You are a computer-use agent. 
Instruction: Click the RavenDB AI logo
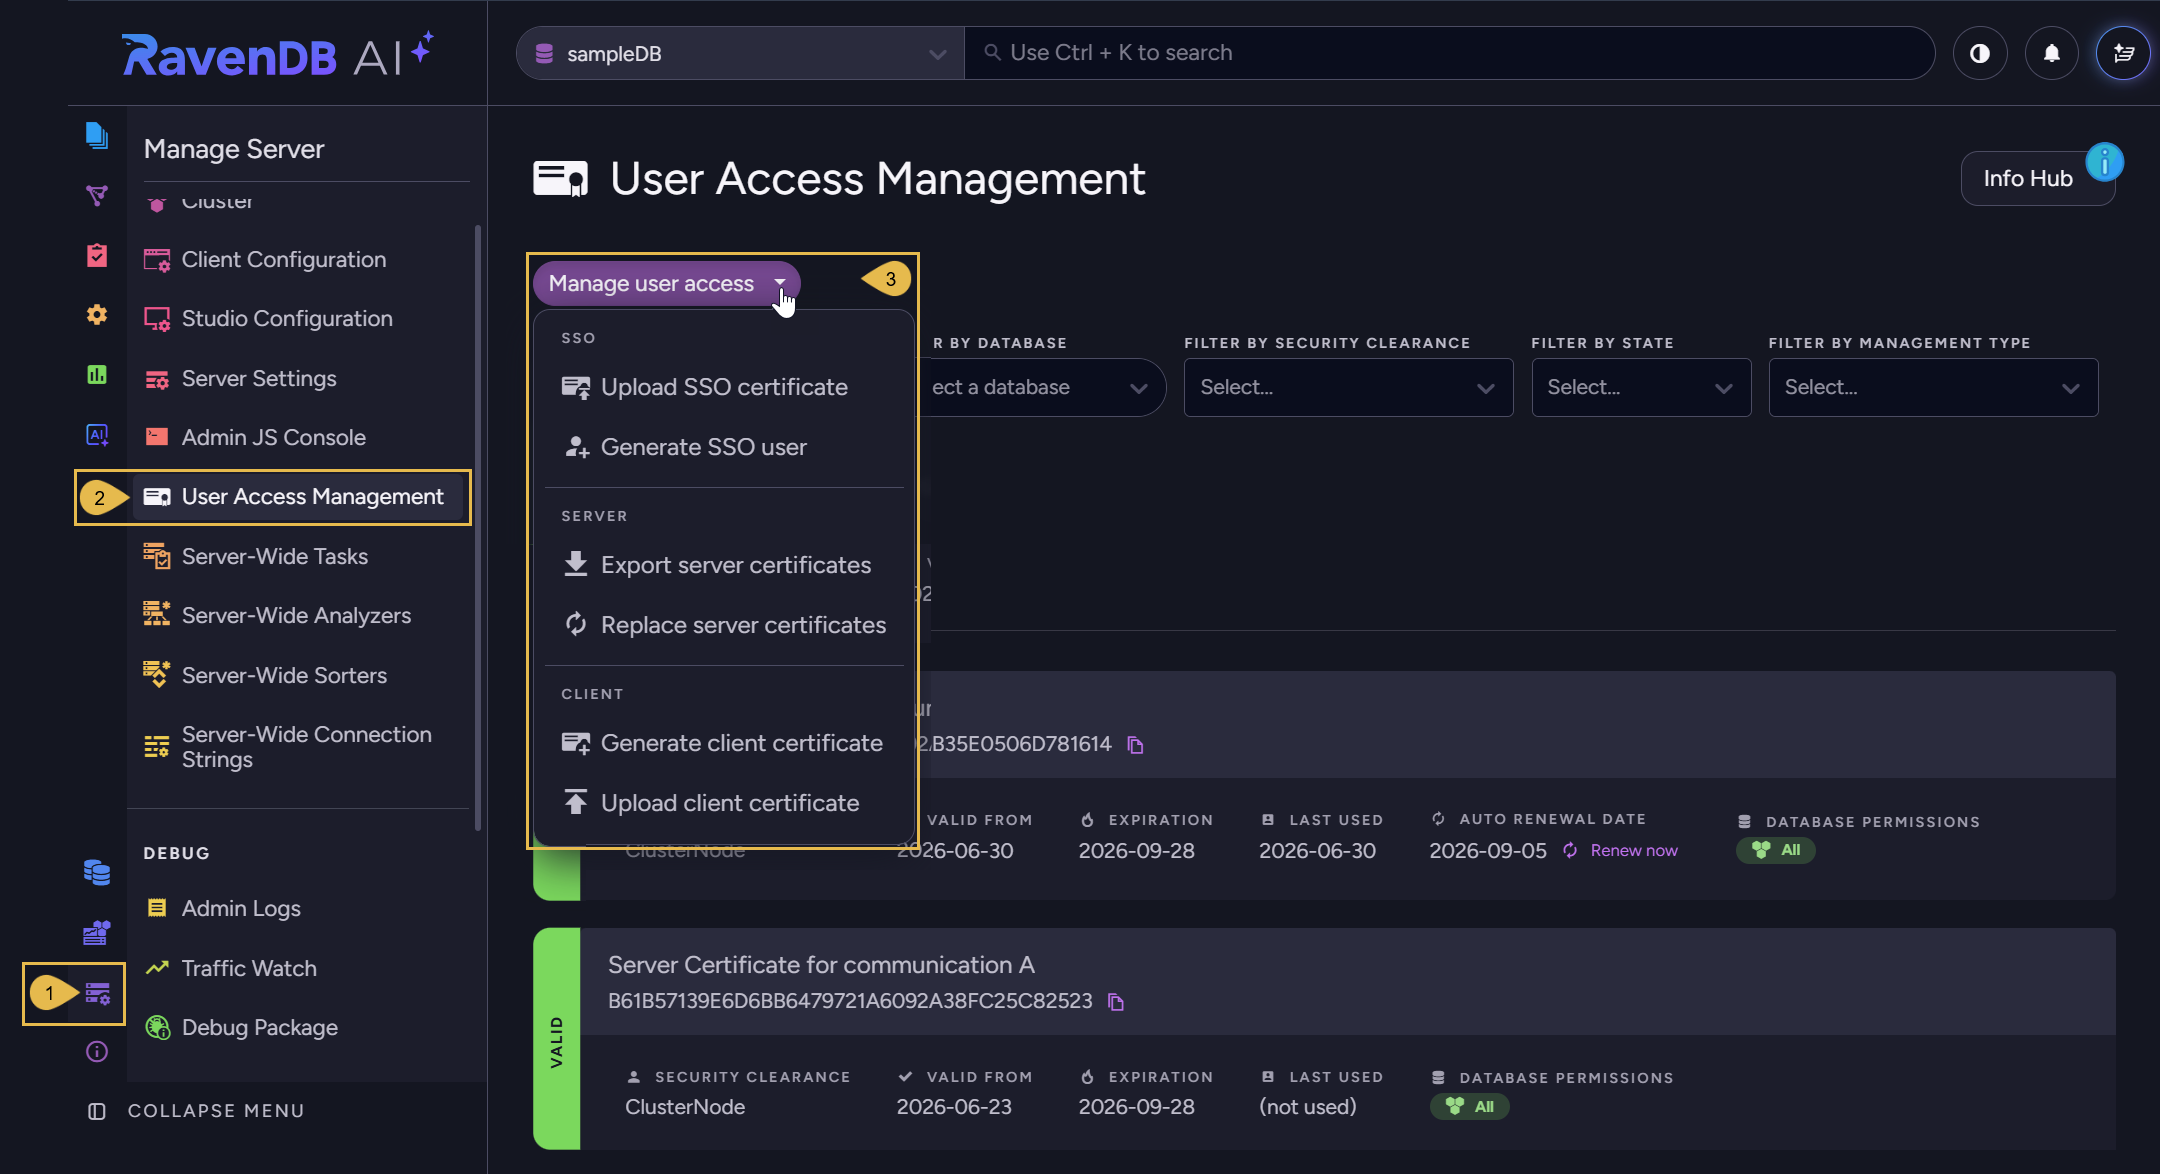click(x=277, y=55)
